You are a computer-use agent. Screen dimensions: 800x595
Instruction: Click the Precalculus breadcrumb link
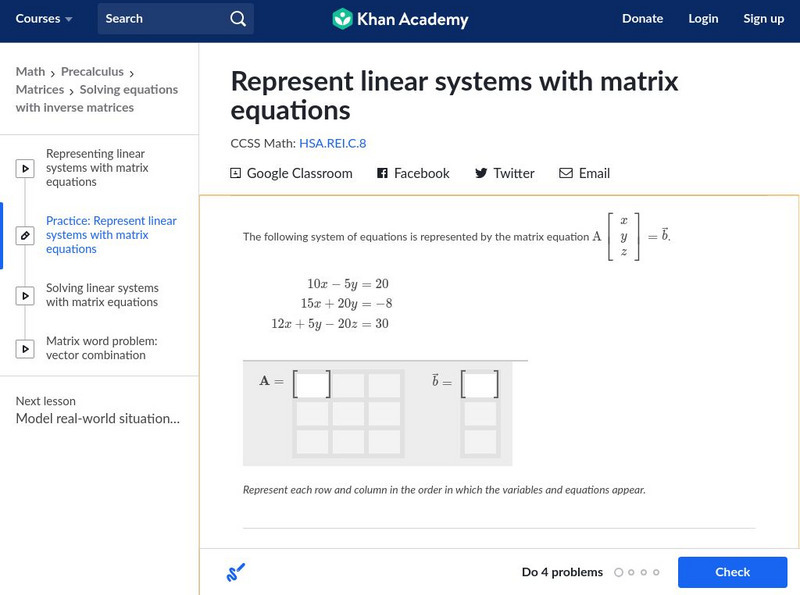tap(92, 72)
